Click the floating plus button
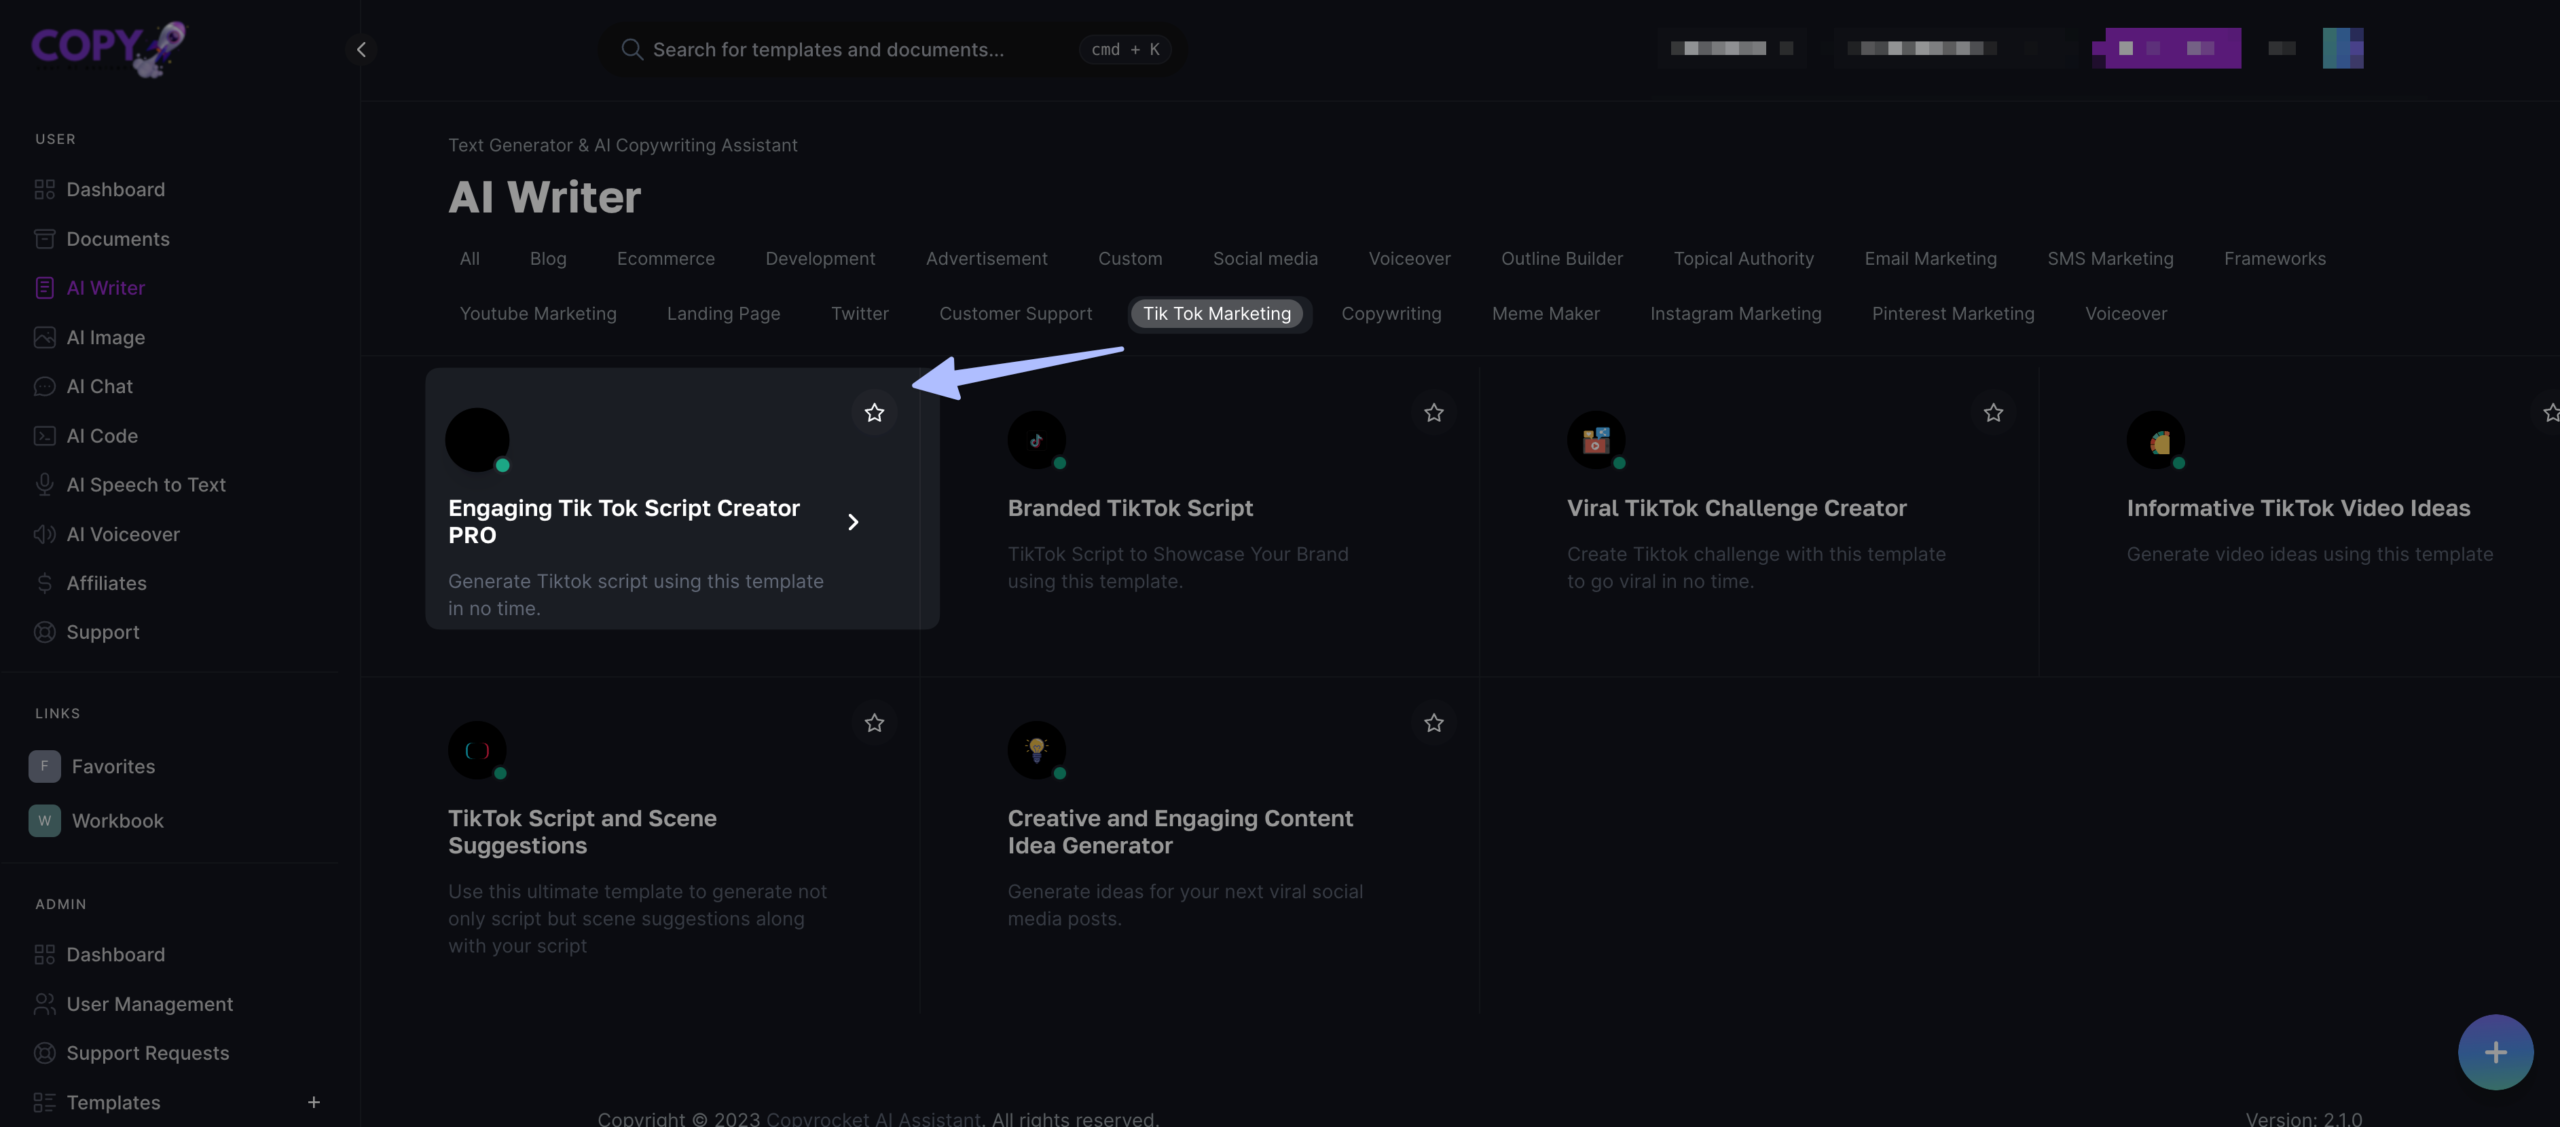 (2495, 1052)
